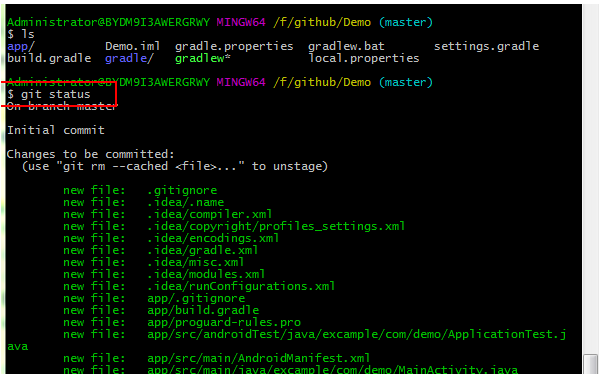This screenshot has height=377, width=602.
Task: Click the '$ ls' command line
Action: click(x=21, y=34)
